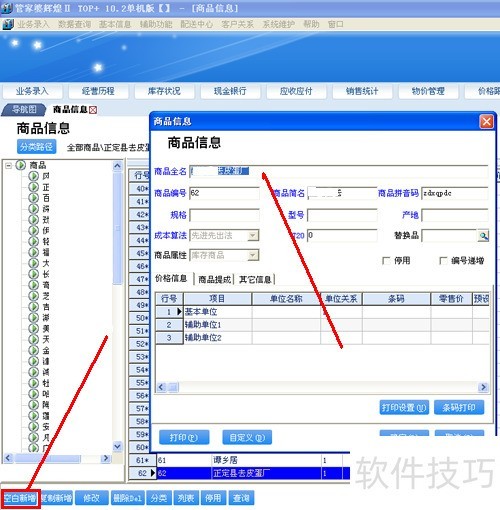Click the 条码打印 button
Image resolution: width=500 pixels, height=510 pixels.
pos(459,407)
